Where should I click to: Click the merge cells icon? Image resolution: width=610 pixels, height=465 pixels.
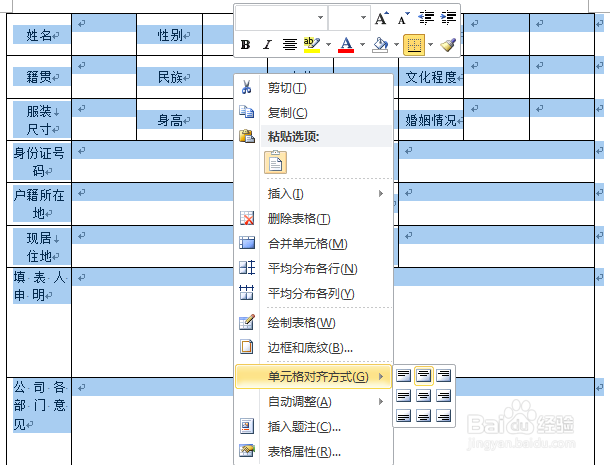pos(247,243)
